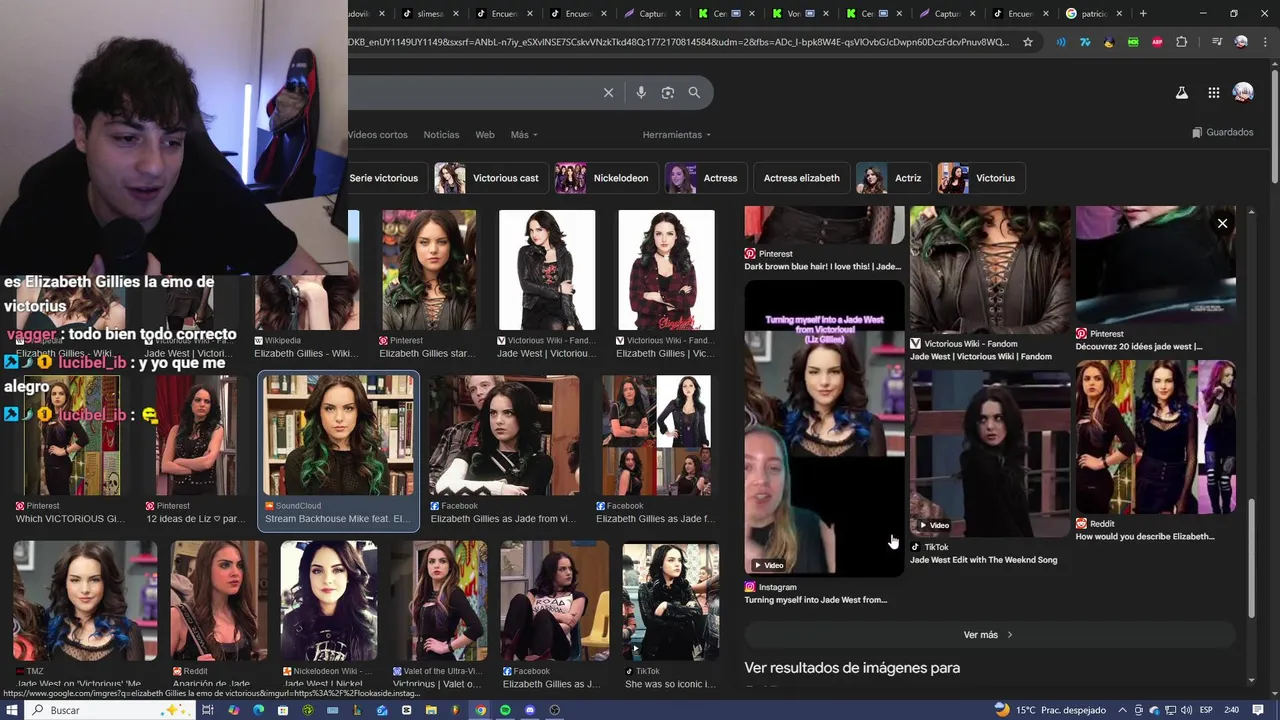Open 'Découvrez 20 idées jade west' Pinterest link
This screenshot has width=1280, height=720.
coord(1139,347)
